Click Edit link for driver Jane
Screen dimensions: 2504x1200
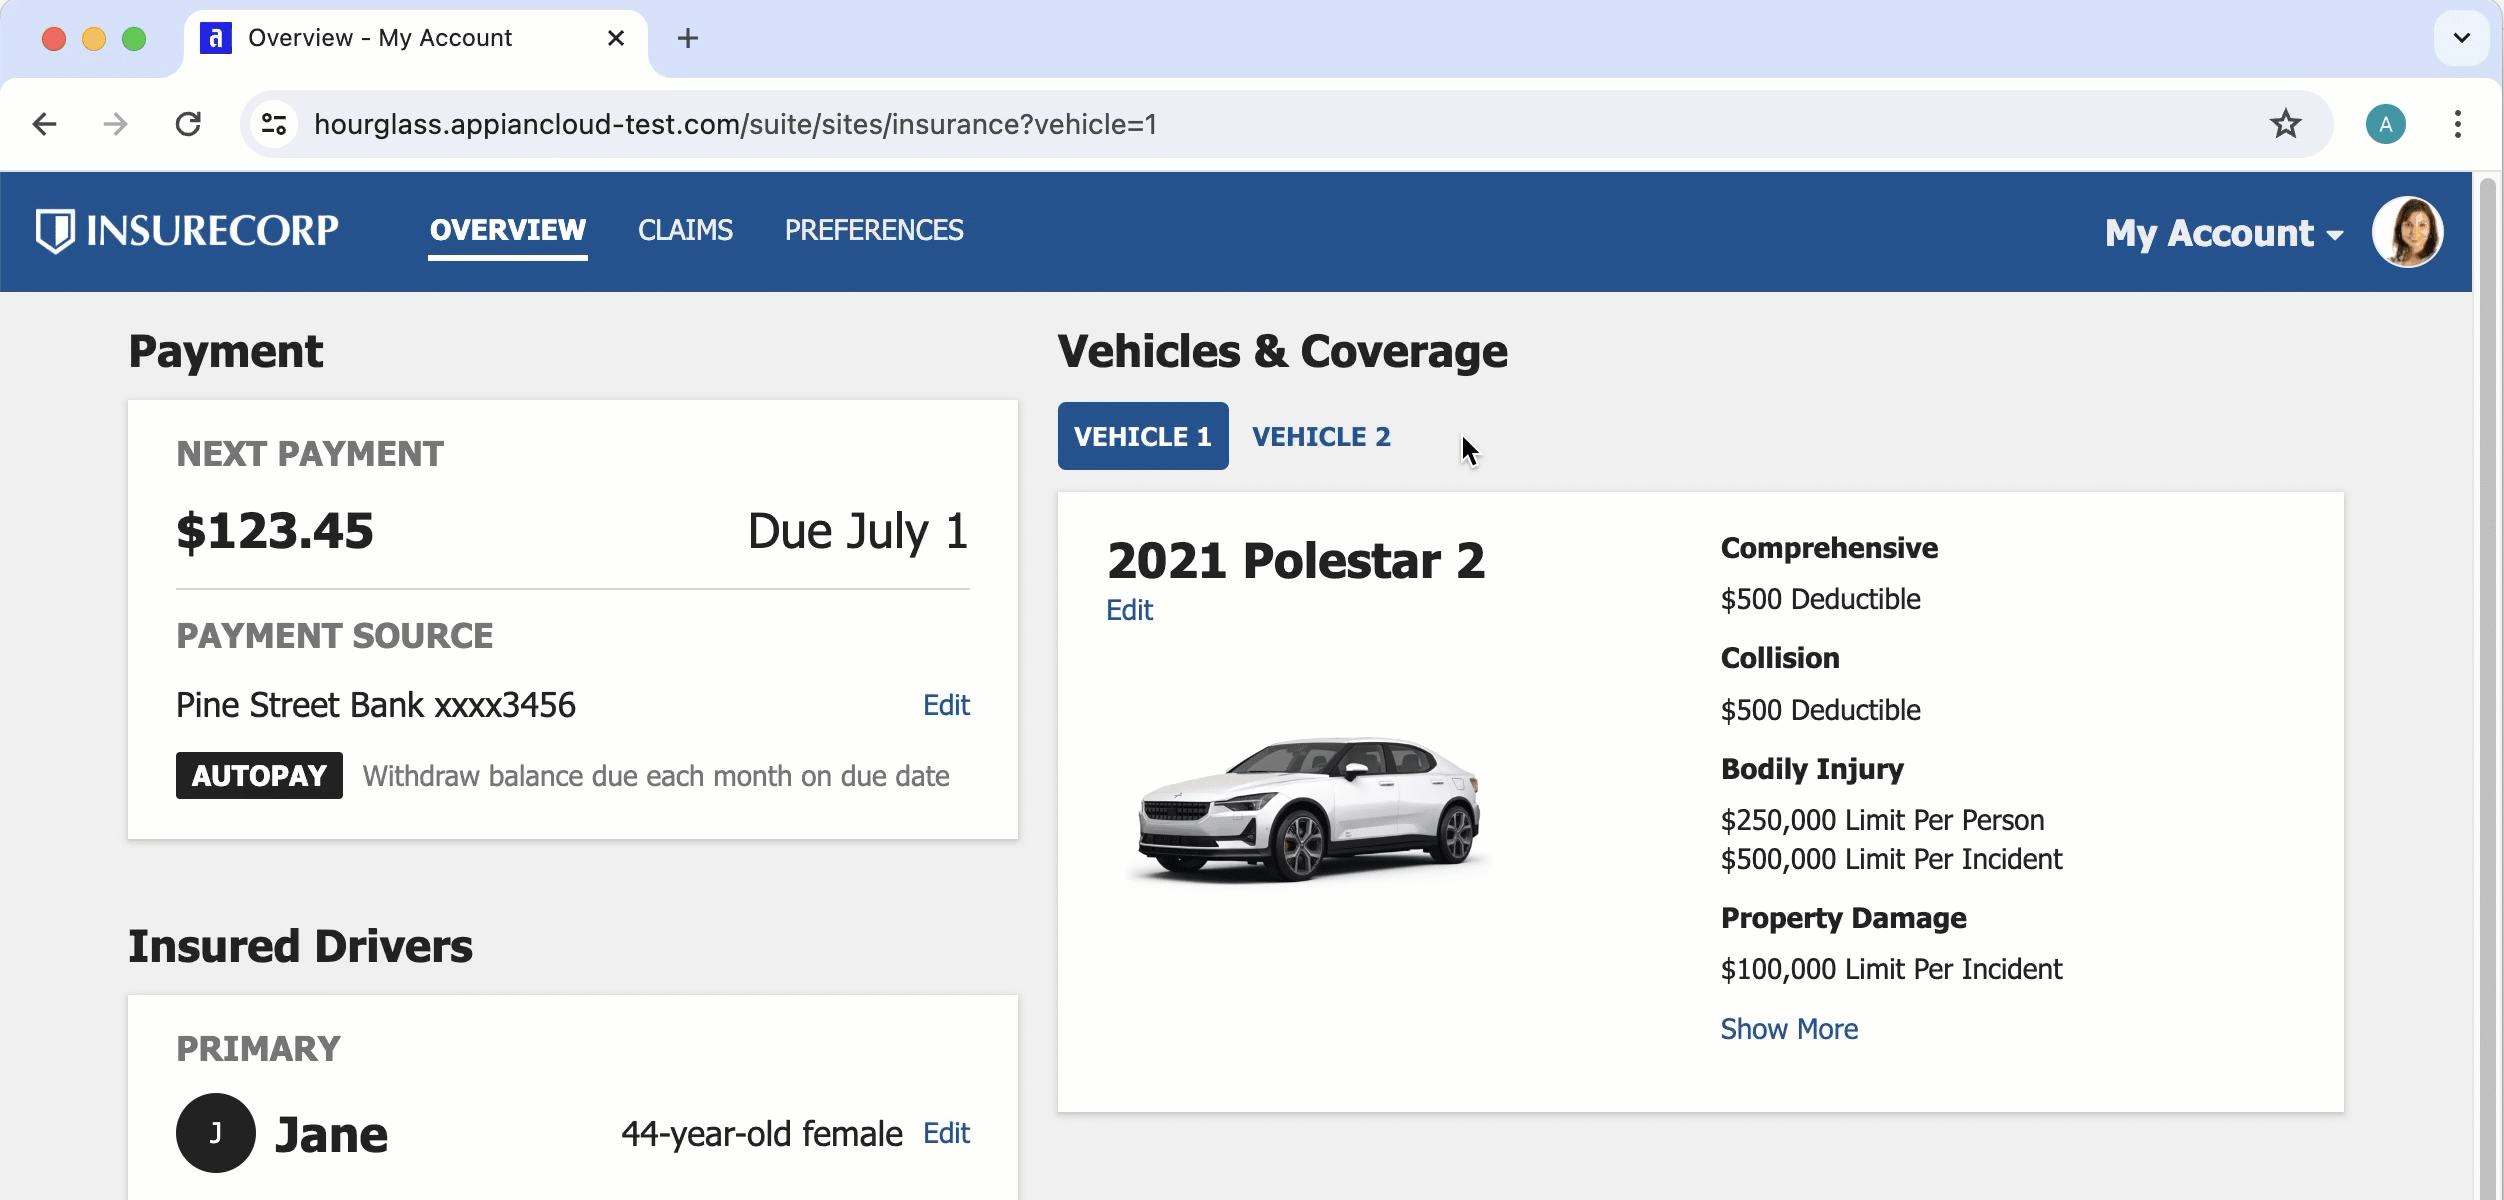tap(947, 1131)
